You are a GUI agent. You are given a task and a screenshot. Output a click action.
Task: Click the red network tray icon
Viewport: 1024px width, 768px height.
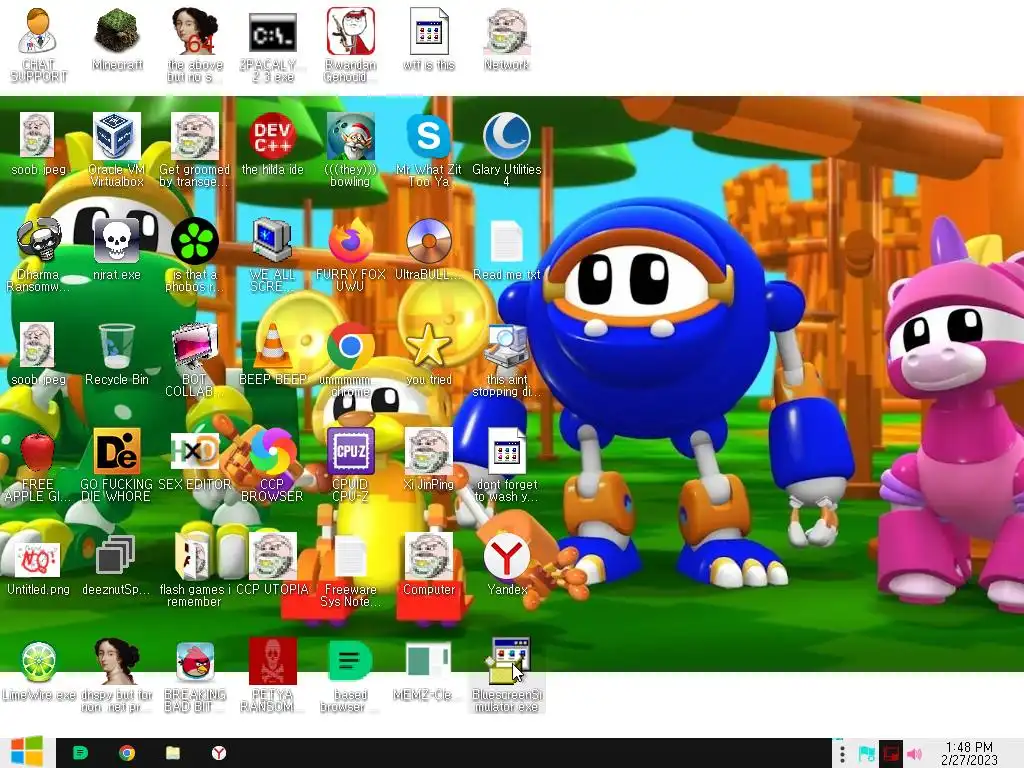890,754
